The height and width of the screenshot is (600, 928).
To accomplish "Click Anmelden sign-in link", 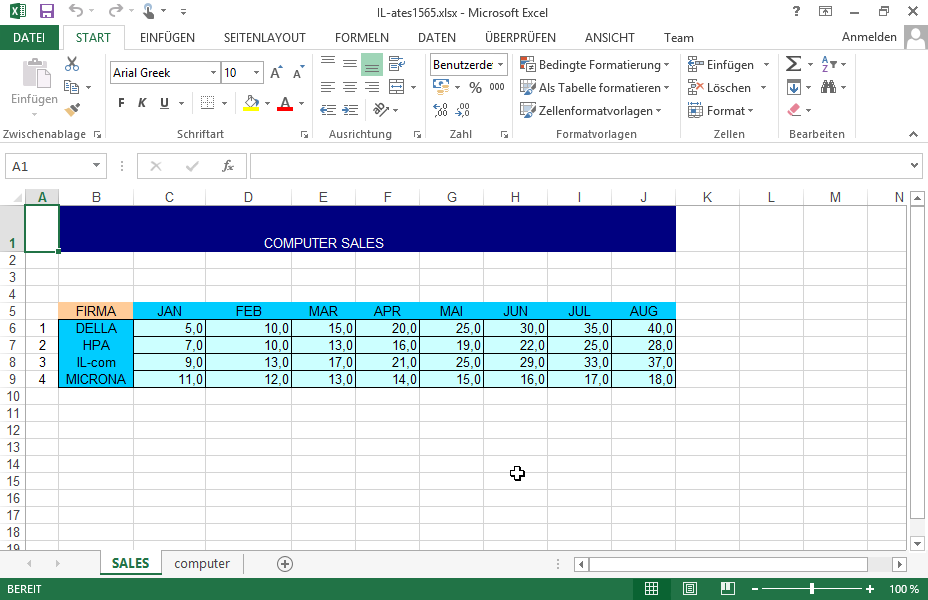I will 869,37.
